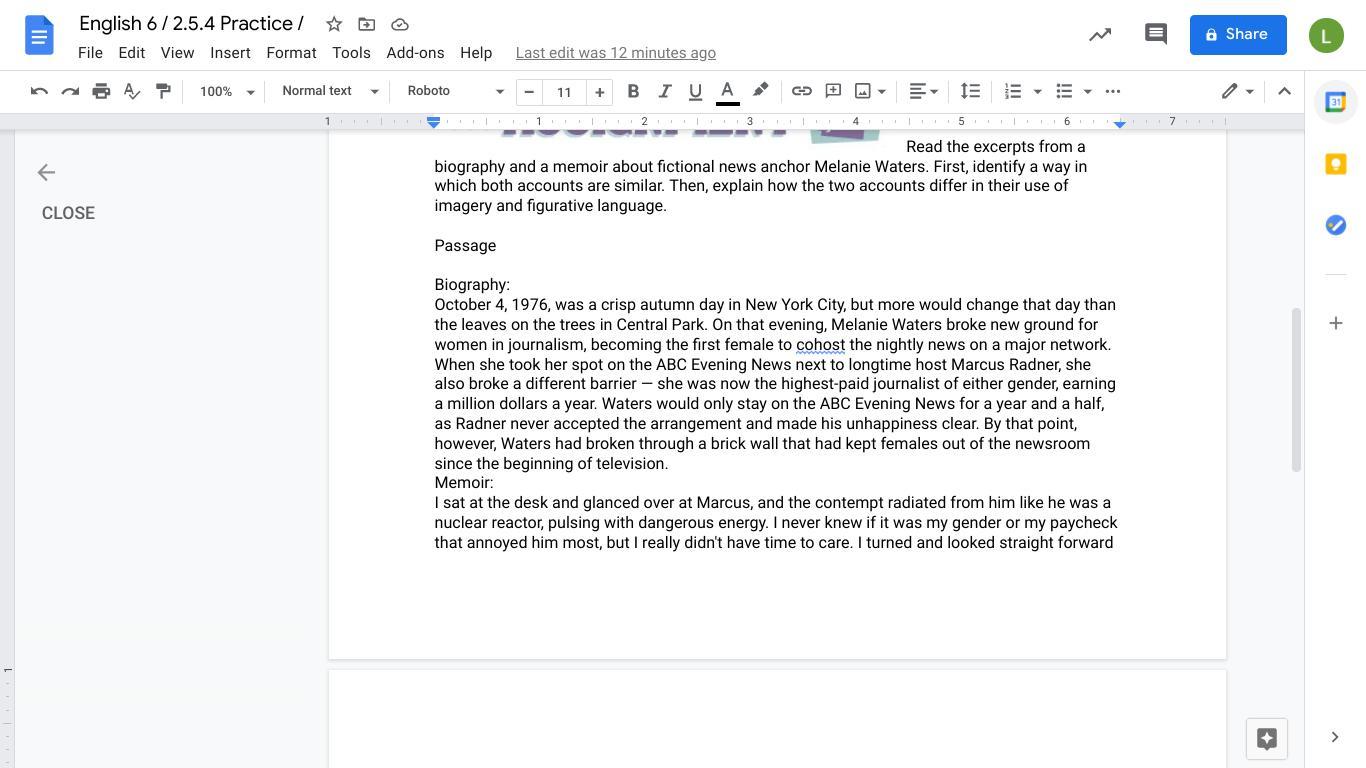This screenshot has height=768, width=1366.
Task: Open the File menu
Action: (90, 53)
